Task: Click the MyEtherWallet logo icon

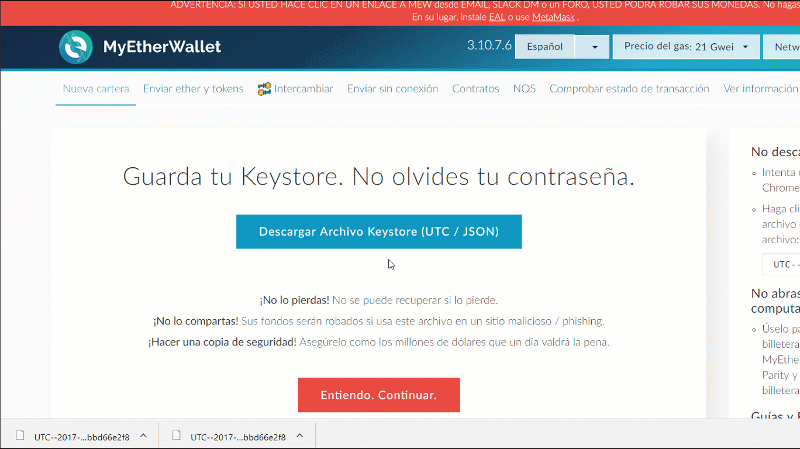Action: pos(76,47)
